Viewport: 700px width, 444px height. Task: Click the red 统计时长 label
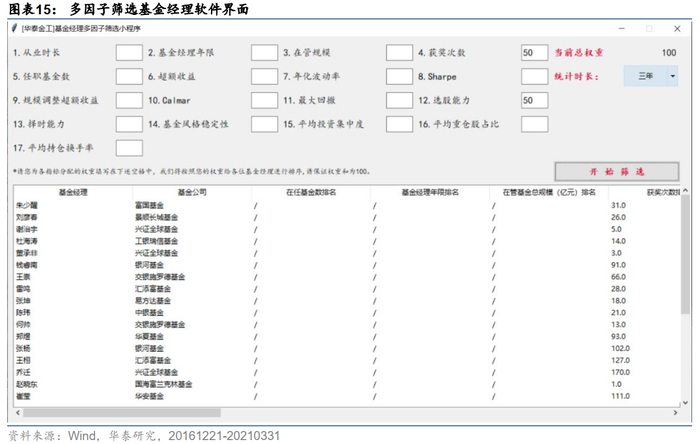click(x=576, y=76)
